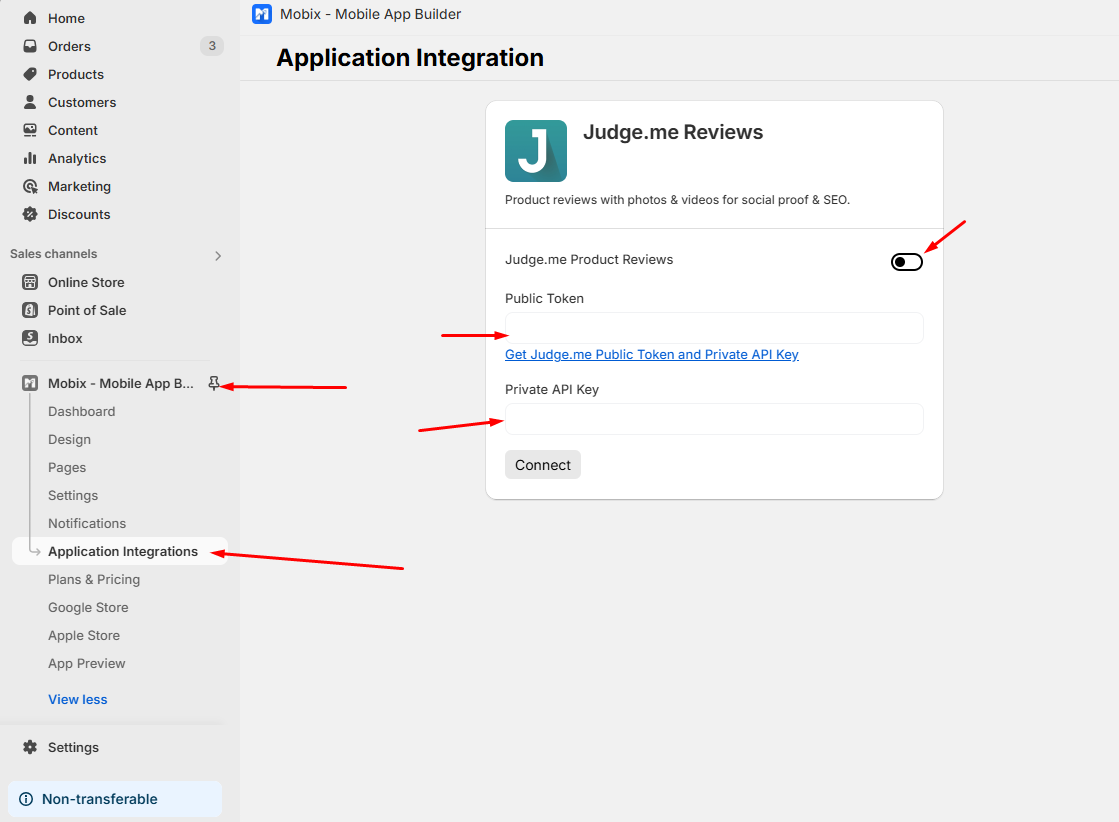Click the Judge.me Reviews title
This screenshot has height=822, width=1119.
click(x=673, y=132)
